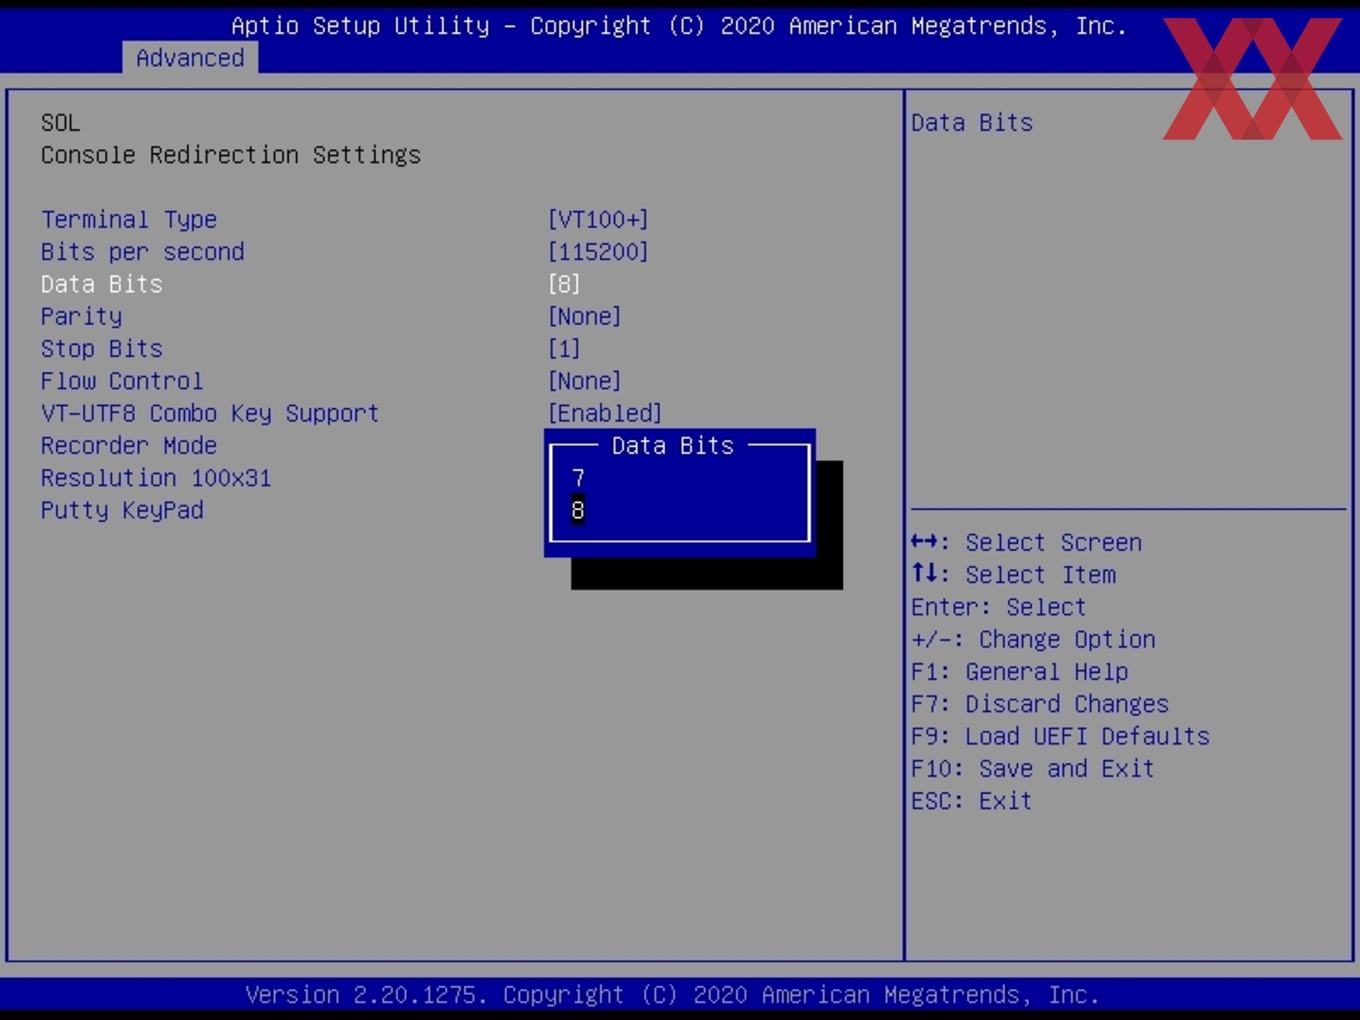This screenshot has width=1360, height=1020.
Task: Click F10: Save and Exit hint
Action: [x=1033, y=769]
